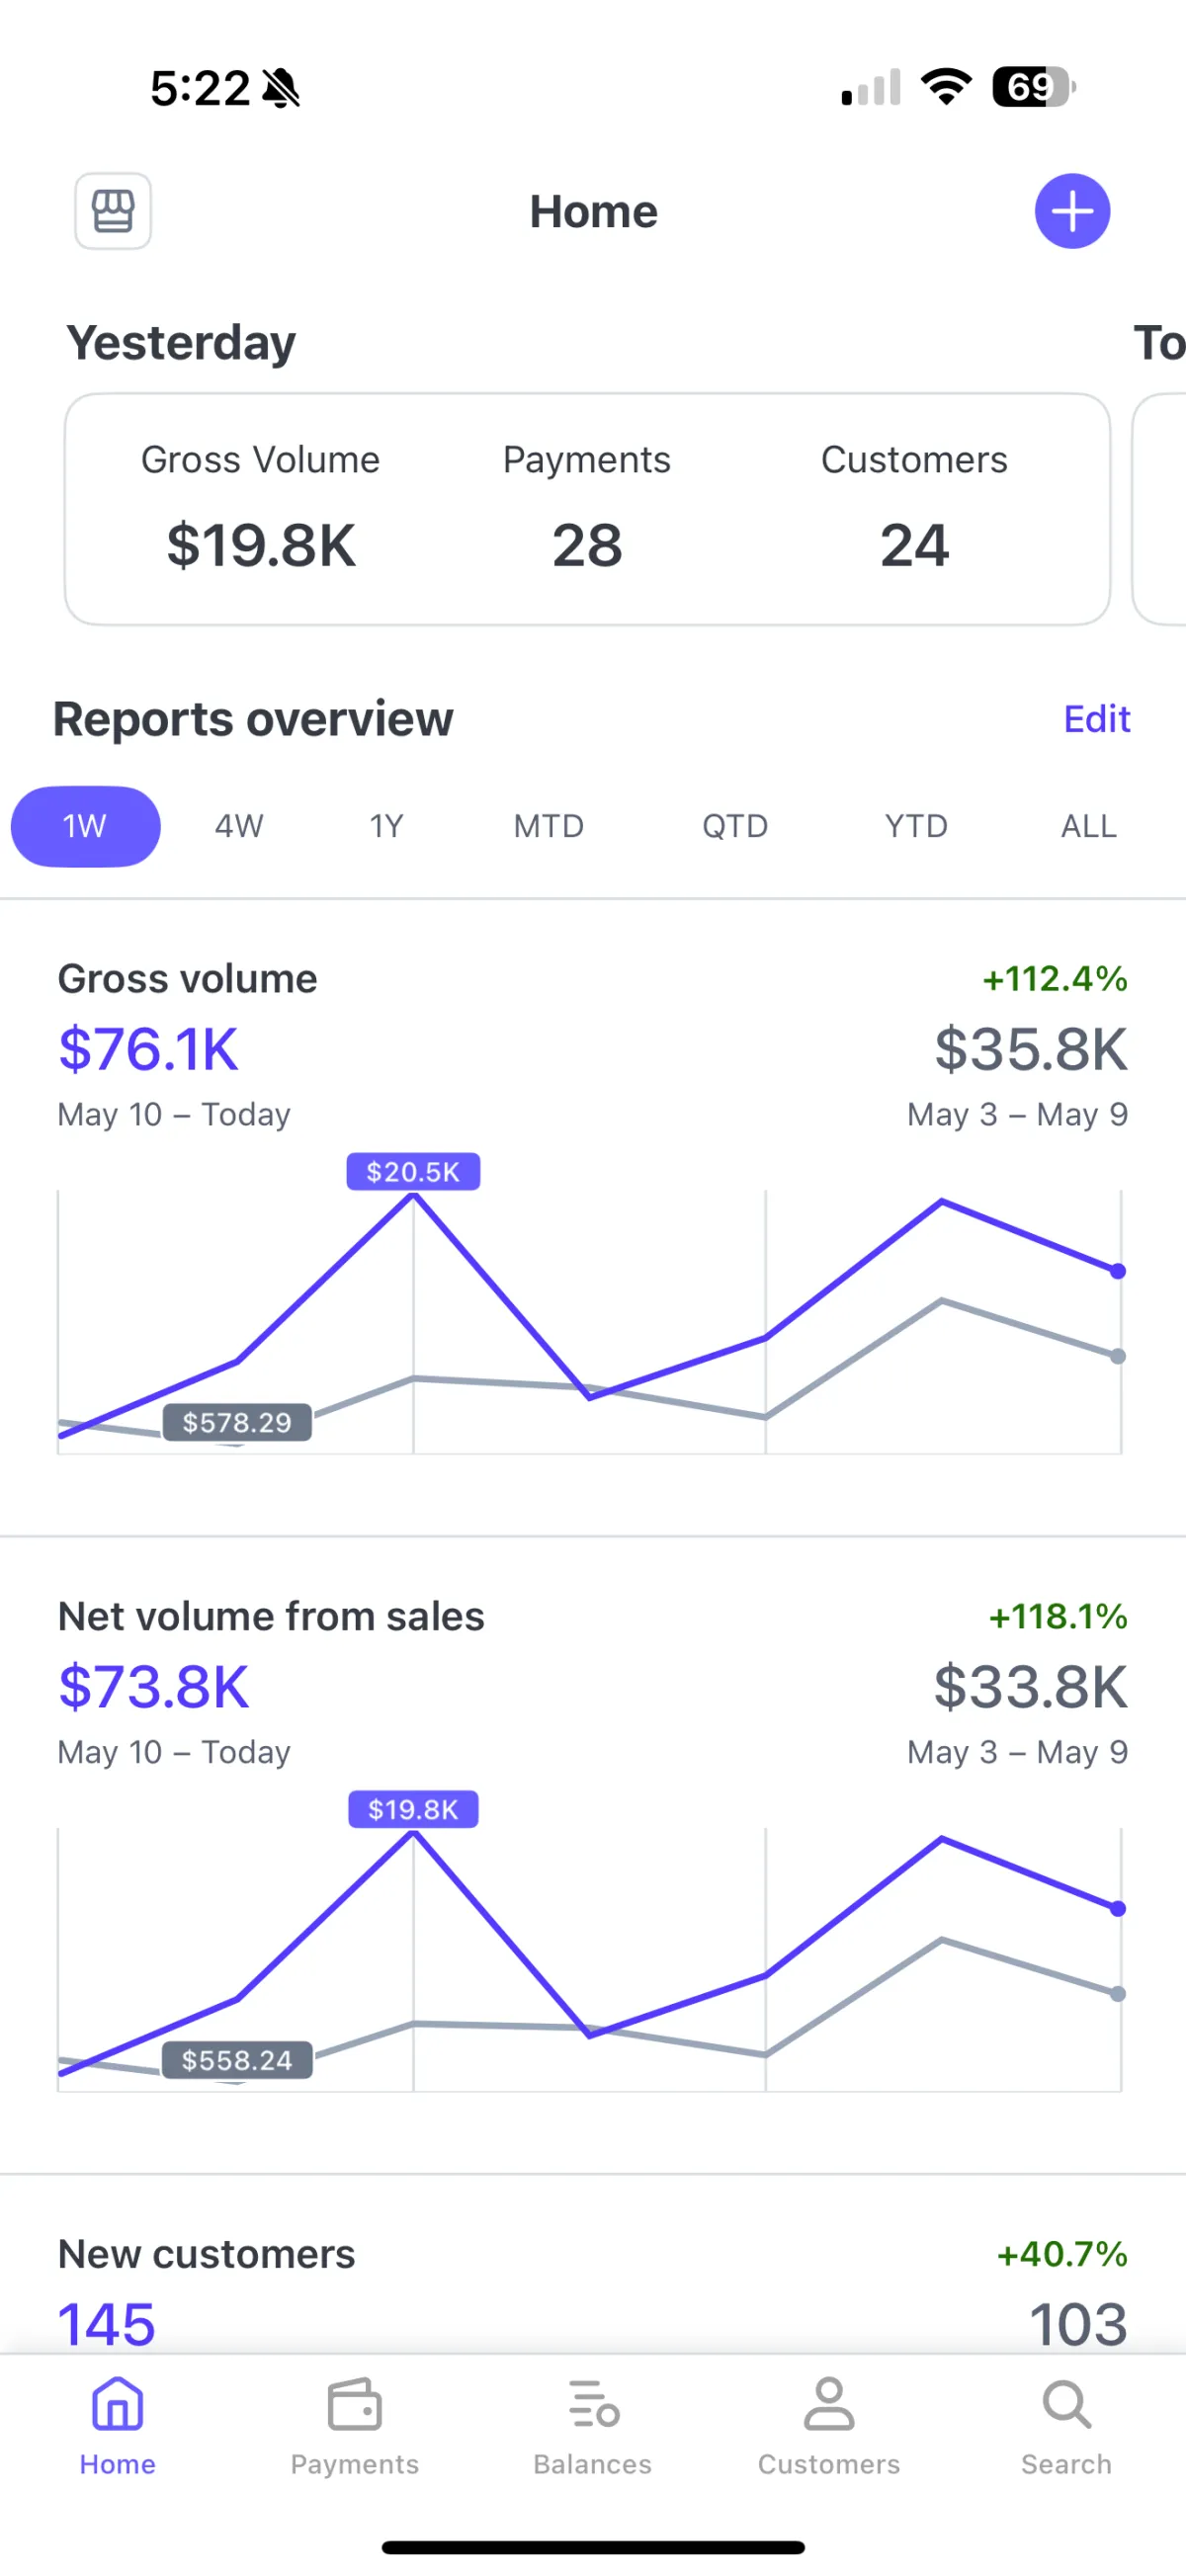Tap the purple plus create button
Image resolution: width=1186 pixels, height=2576 pixels.
pyautogui.click(x=1072, y=211)
